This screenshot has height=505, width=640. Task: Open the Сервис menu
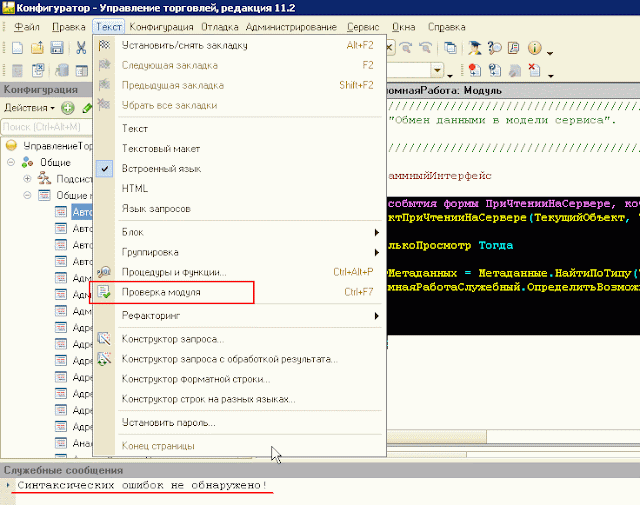pos(363,27)
